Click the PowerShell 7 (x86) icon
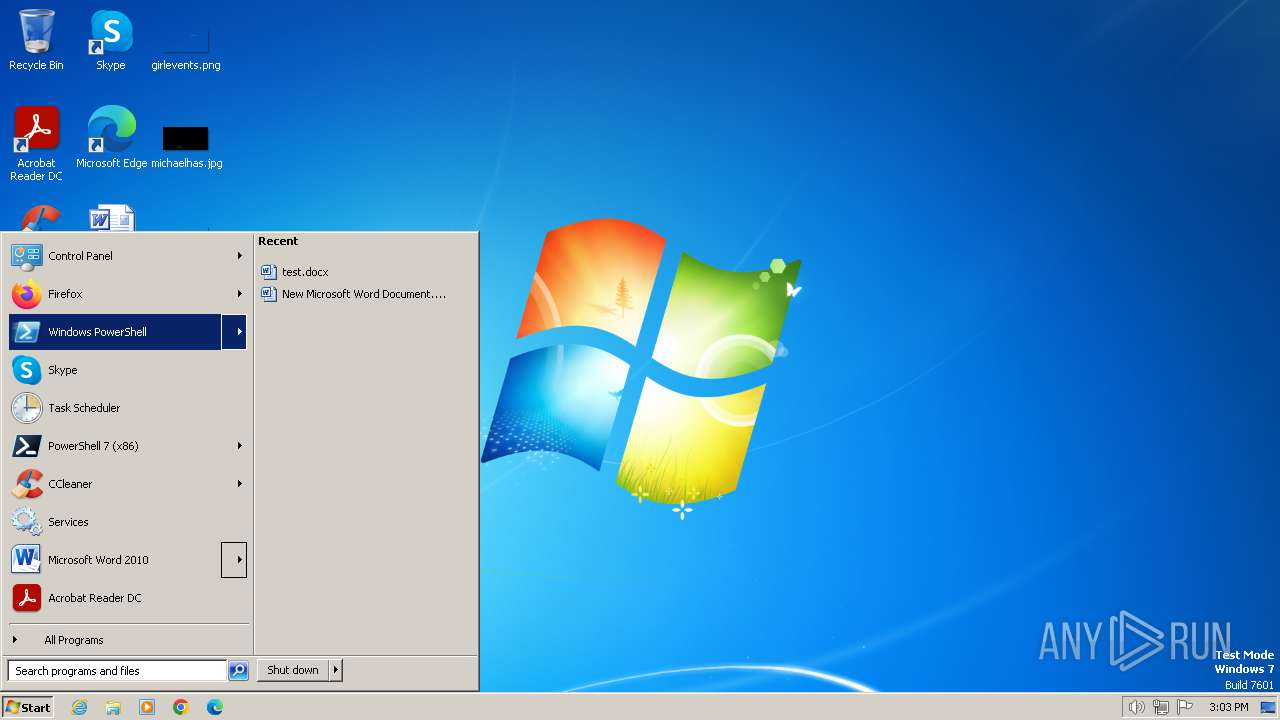The width and height of the screenshot is (1280, 720). click(27, 446)
